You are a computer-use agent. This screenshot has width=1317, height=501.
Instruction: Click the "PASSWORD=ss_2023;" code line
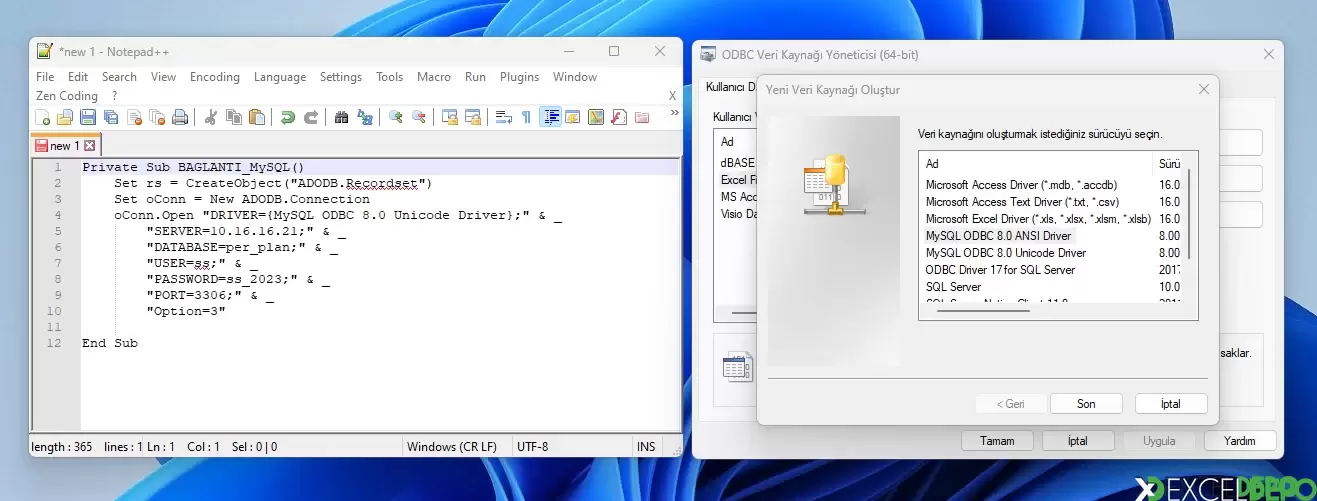(238, 279)
